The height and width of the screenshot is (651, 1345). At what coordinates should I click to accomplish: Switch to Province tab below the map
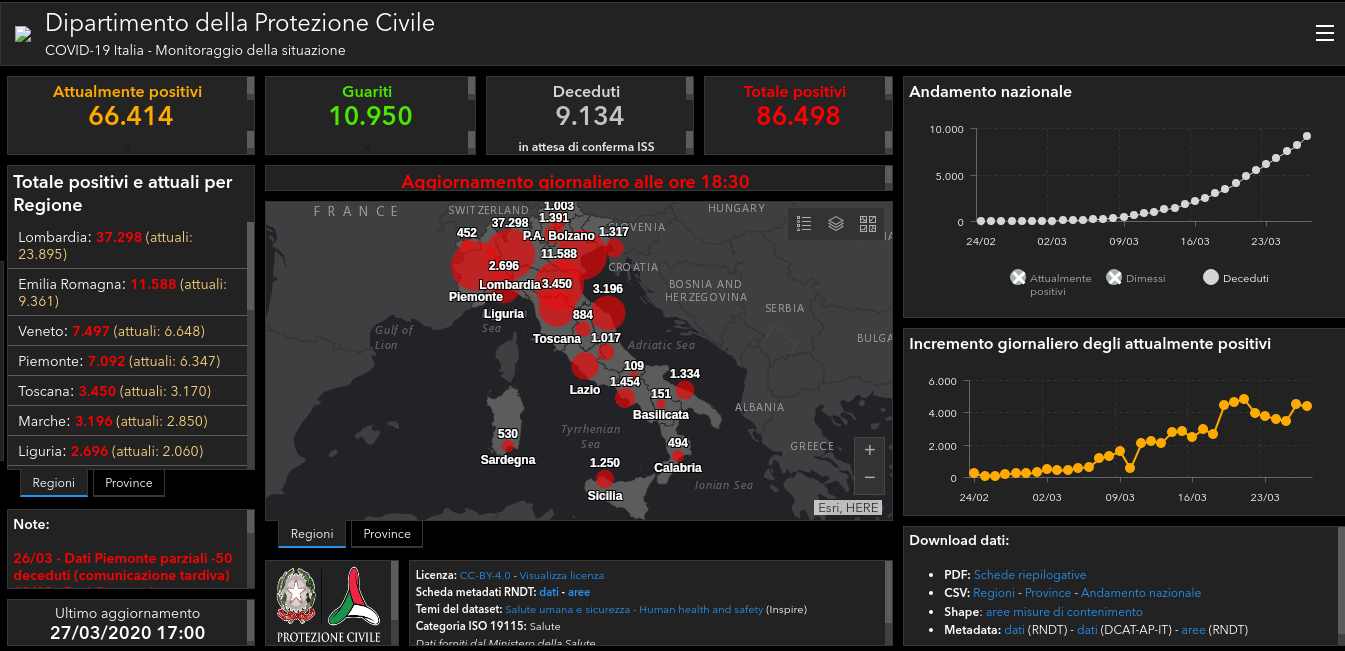tap(387, 534)
